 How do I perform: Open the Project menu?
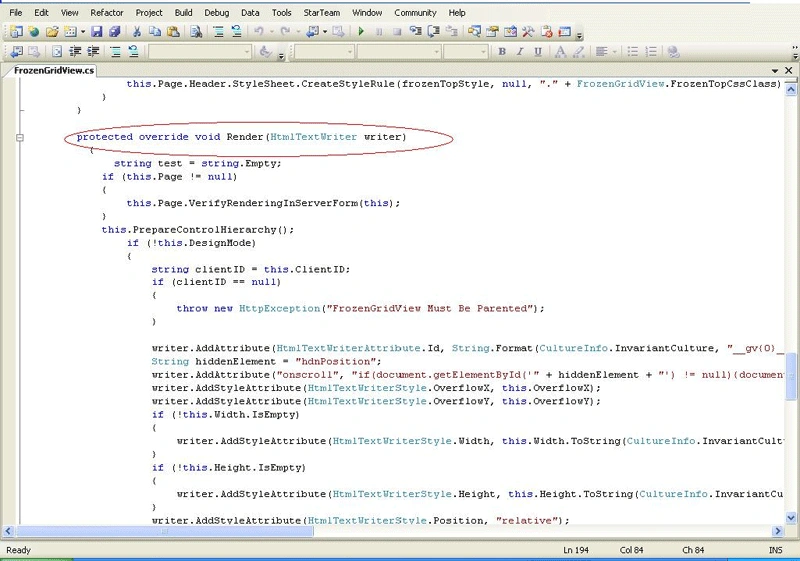pos(148,13)
